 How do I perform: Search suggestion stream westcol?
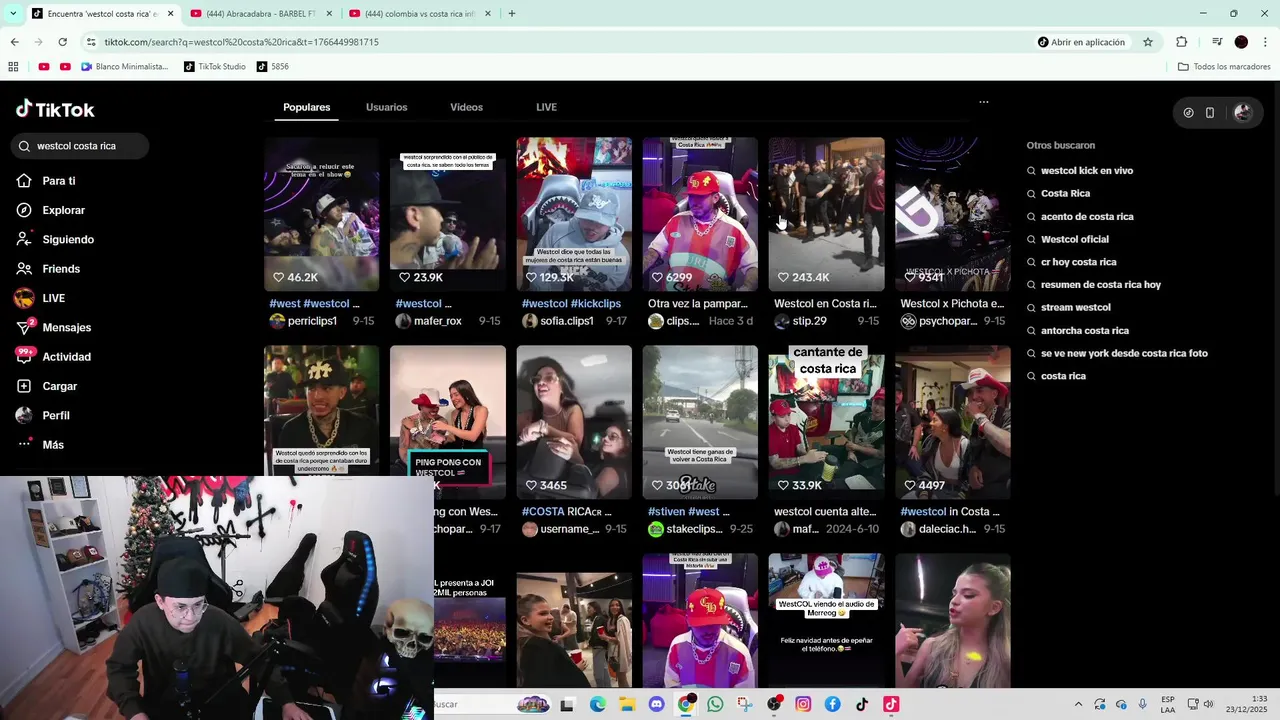coord(1076,308)
